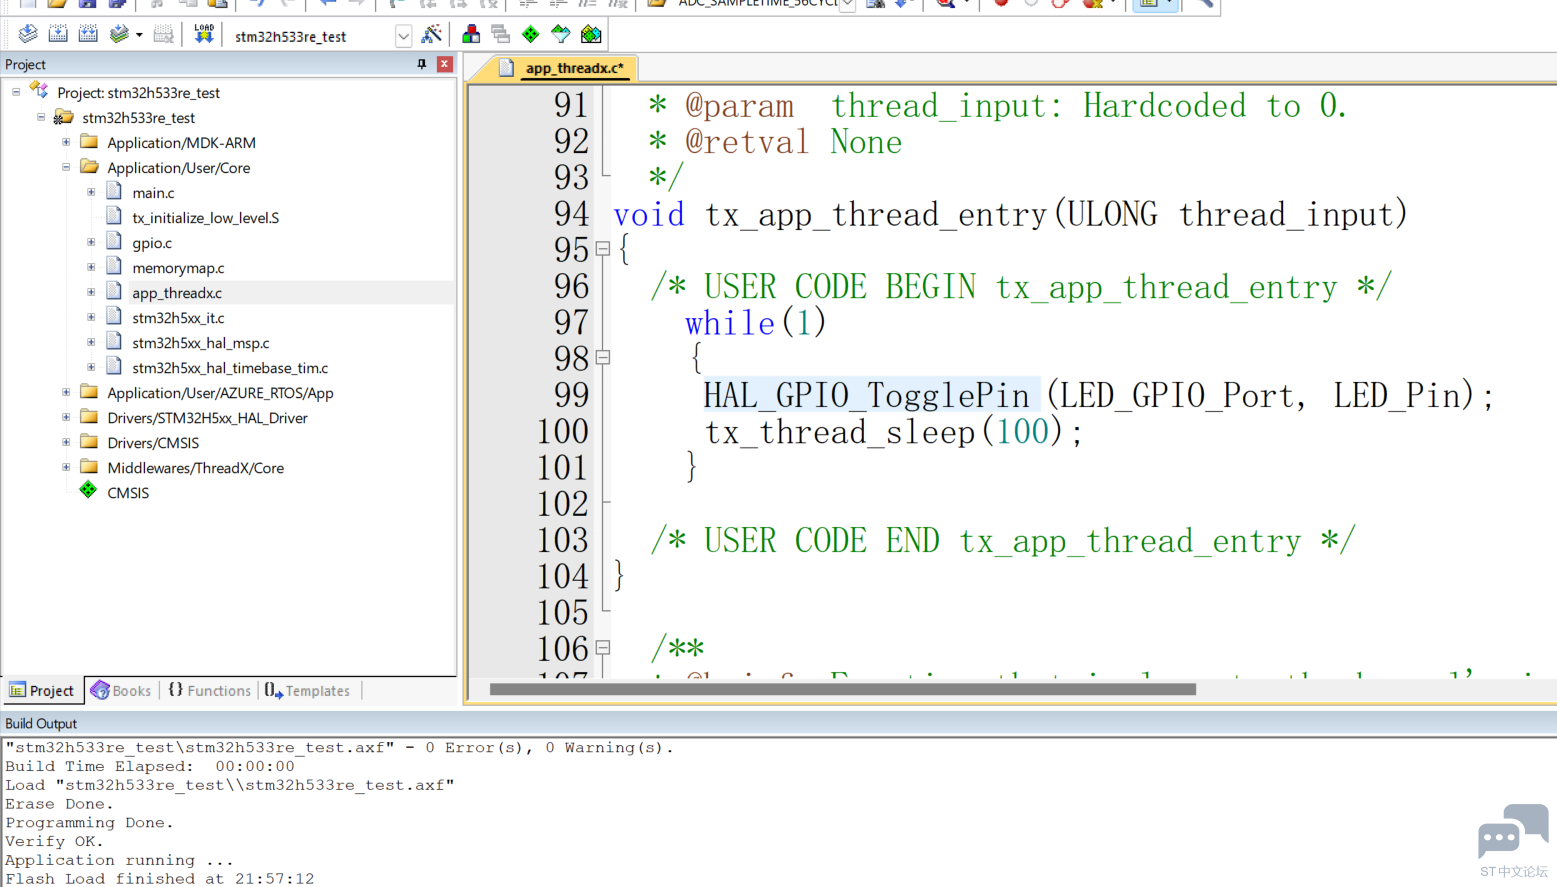Click the Build target icon
1557x887 pixels.
[58, 35]
